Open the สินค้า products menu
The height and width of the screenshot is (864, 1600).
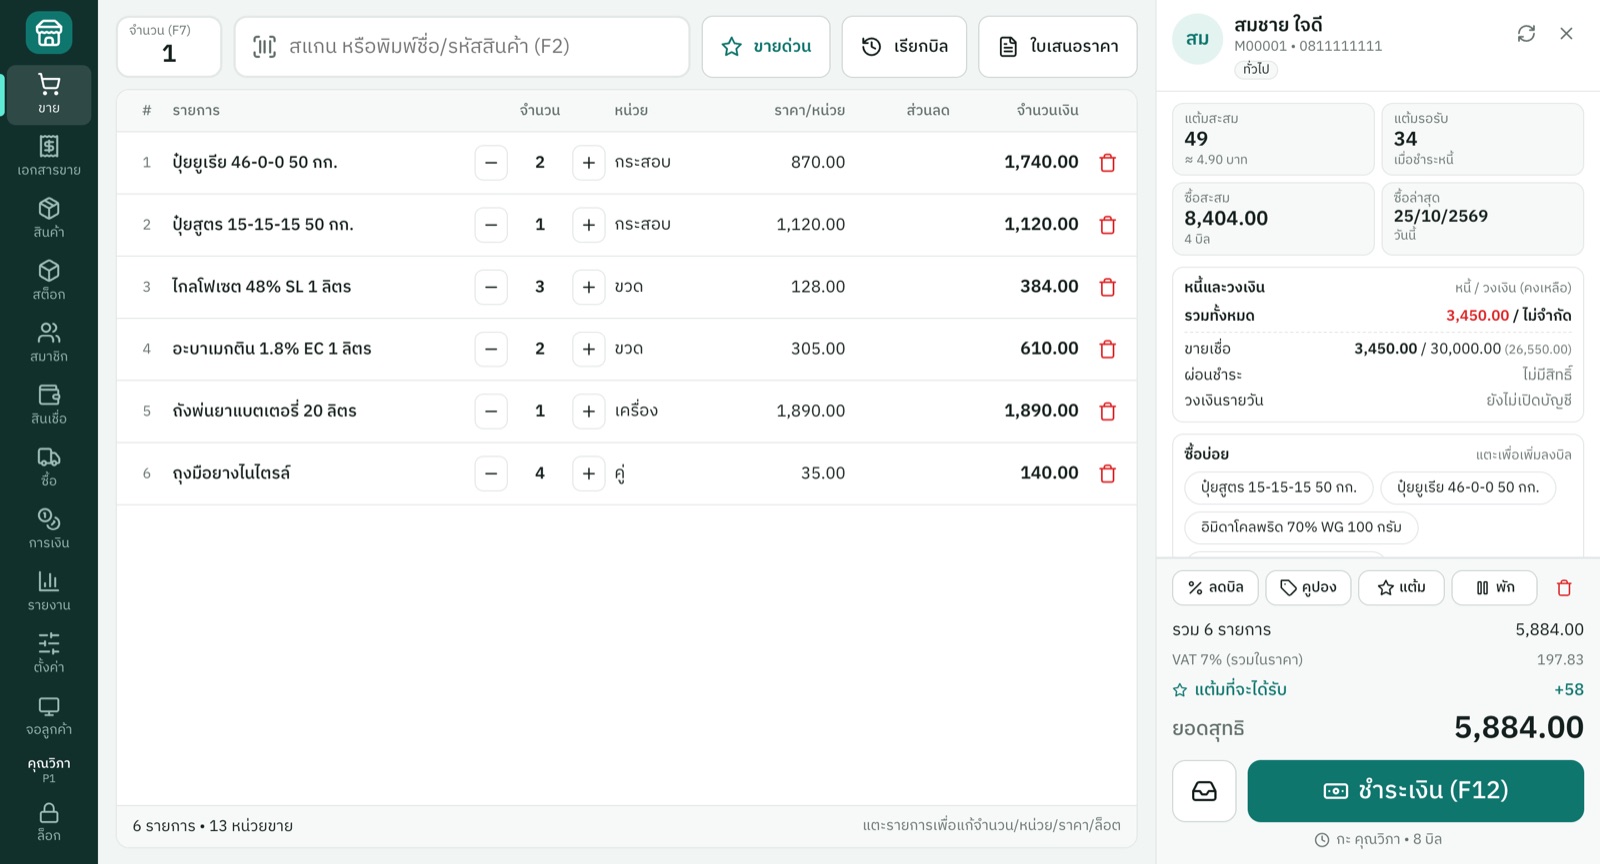point(49,218)
